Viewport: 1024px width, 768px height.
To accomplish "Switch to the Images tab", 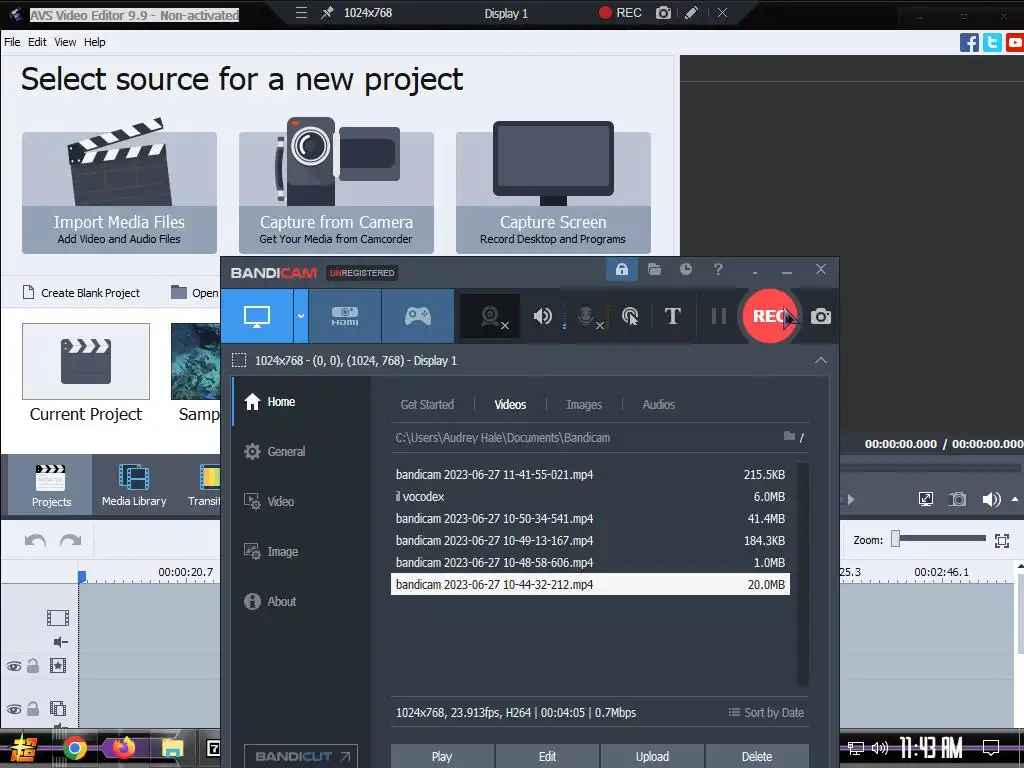I will coord(584,404).
